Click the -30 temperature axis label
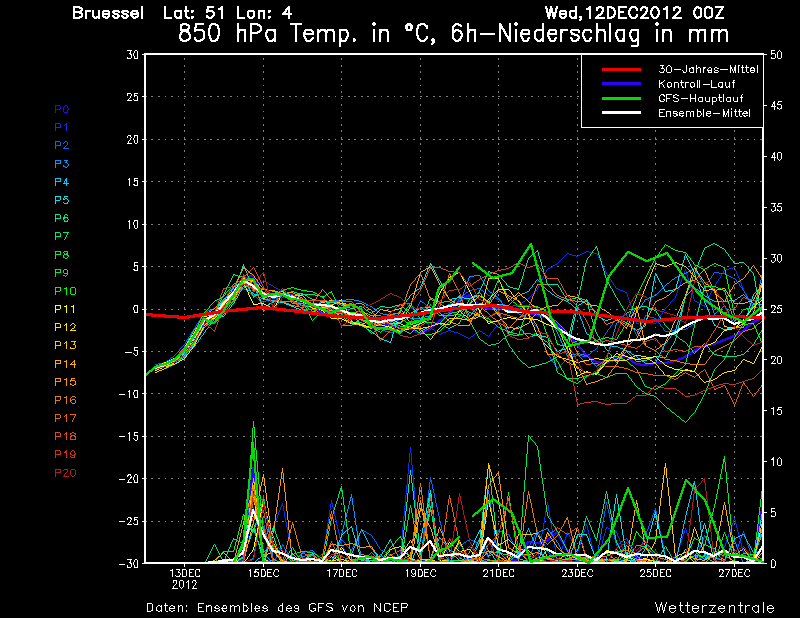800x618 pixels. [x=129, y=563]
